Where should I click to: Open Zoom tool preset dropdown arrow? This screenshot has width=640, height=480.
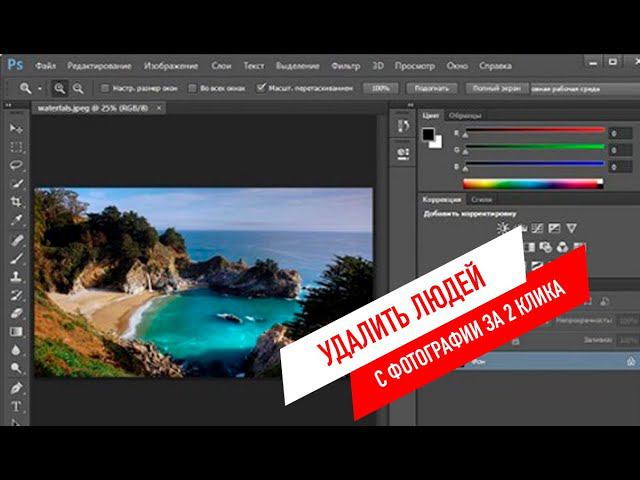(40, 89)
